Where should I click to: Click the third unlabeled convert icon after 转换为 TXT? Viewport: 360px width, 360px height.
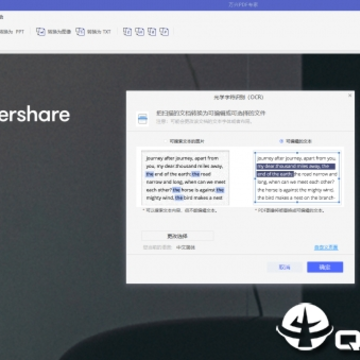click(152, 32)
